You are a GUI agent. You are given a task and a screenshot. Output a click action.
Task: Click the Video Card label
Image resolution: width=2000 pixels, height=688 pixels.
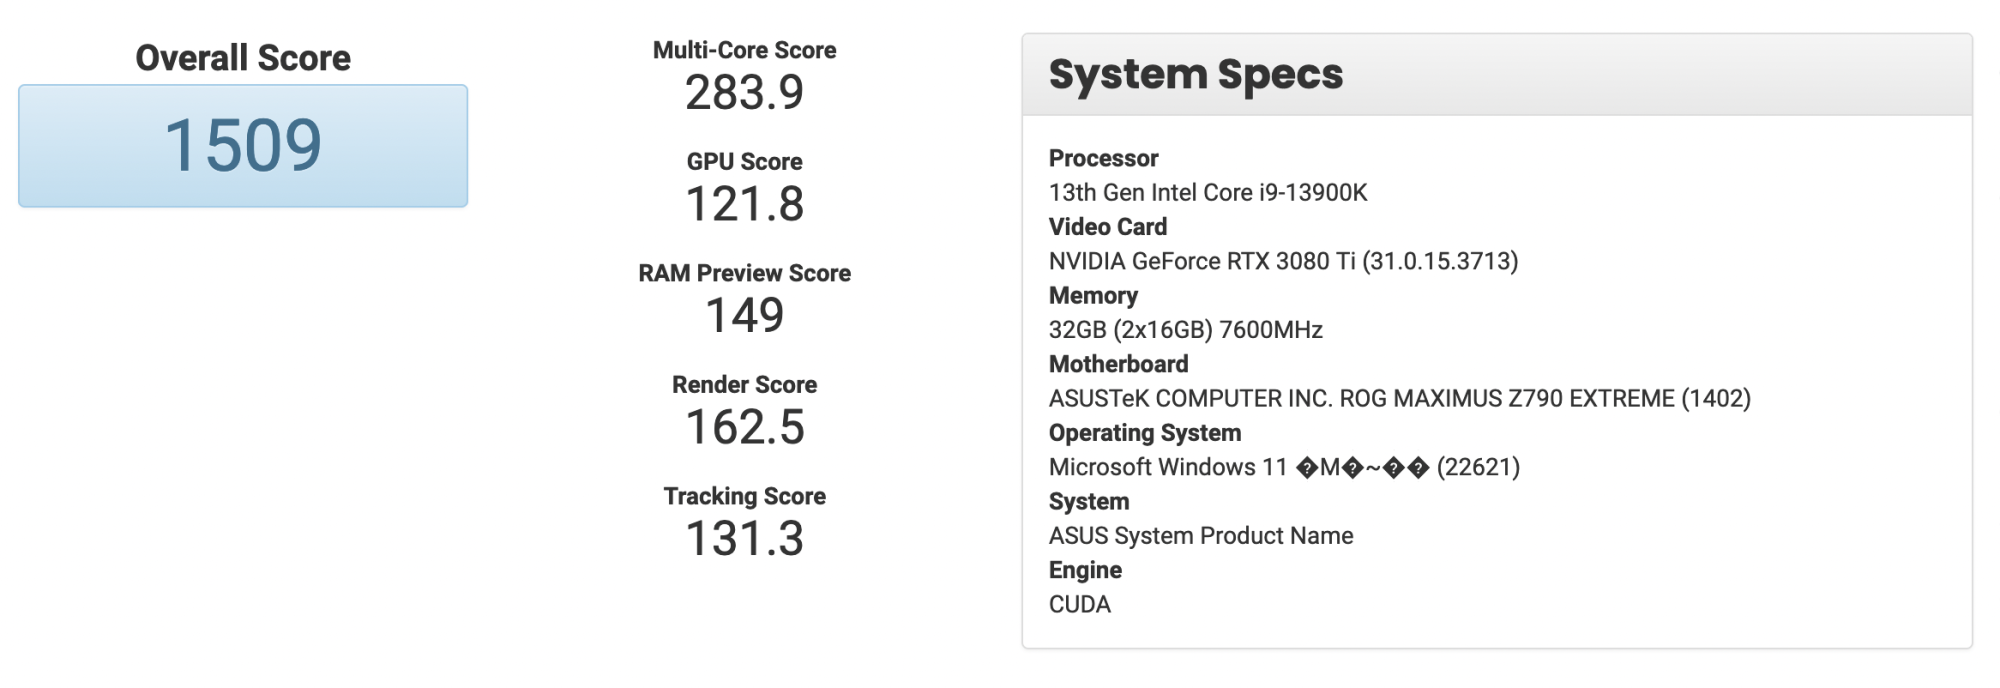click(1107, 227)
